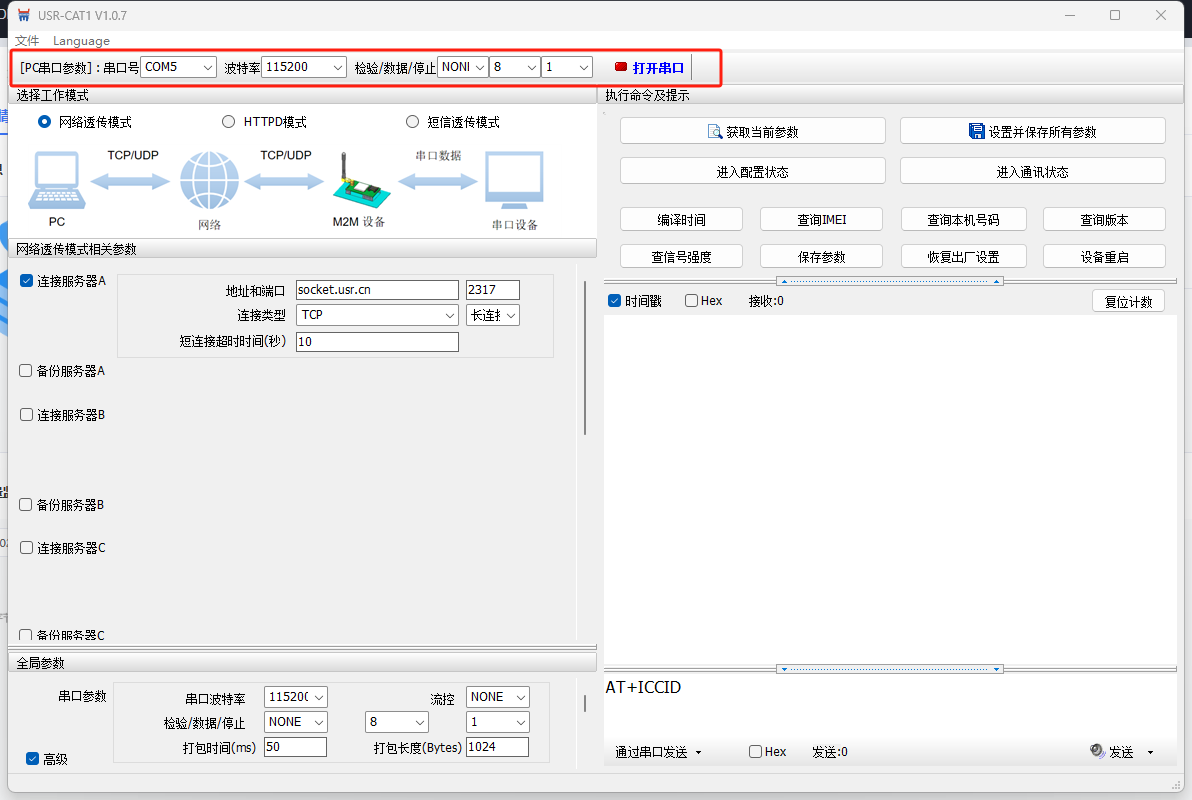The width and height of the screenshot is (1192, 800).
Task: Click the 发送 send icon
Action: click(x=1097, y=752)
